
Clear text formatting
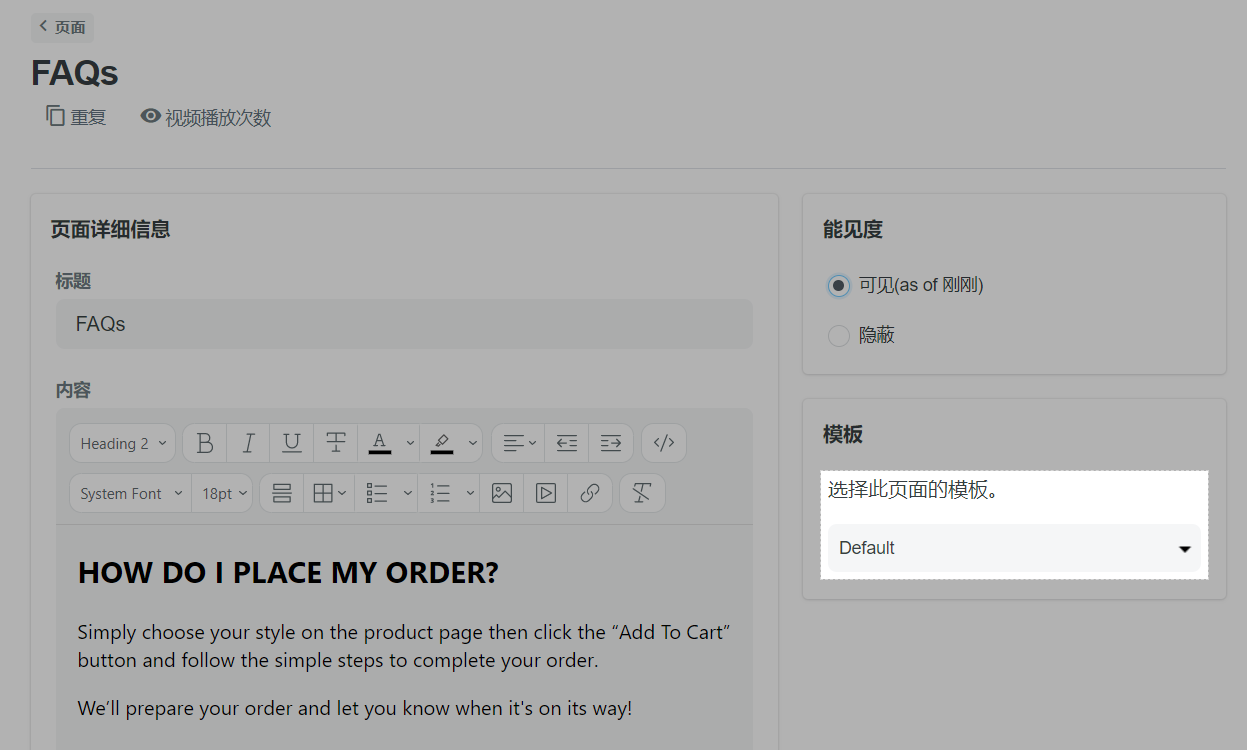point(642,493)
